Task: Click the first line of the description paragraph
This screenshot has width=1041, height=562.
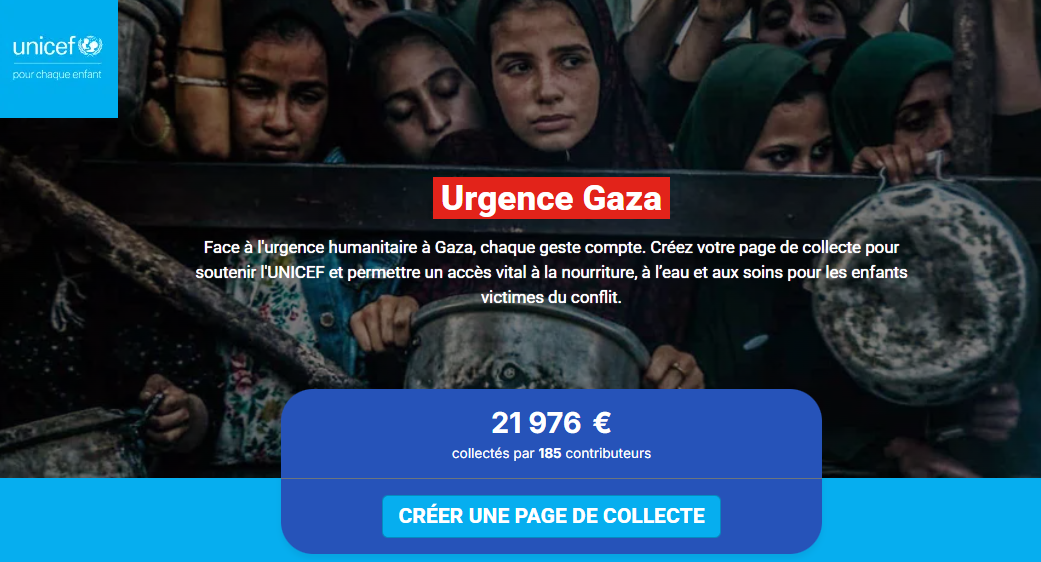Action: (x=551, y=247)
